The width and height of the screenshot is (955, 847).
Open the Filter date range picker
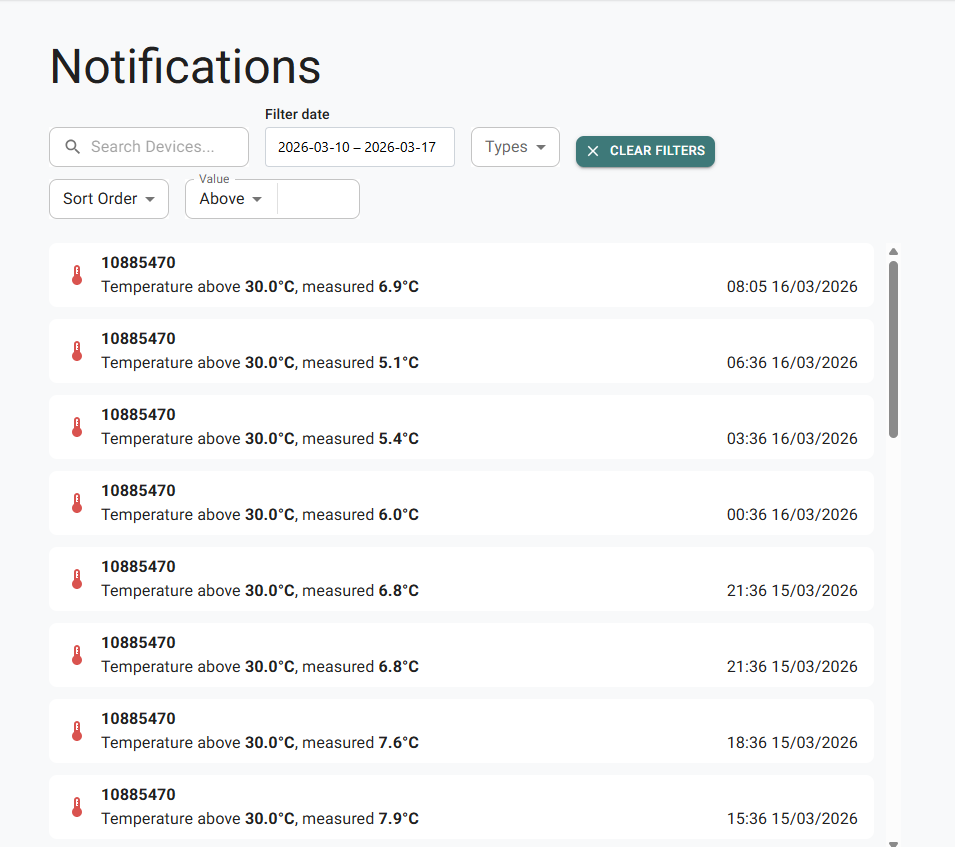pos(359,147)
